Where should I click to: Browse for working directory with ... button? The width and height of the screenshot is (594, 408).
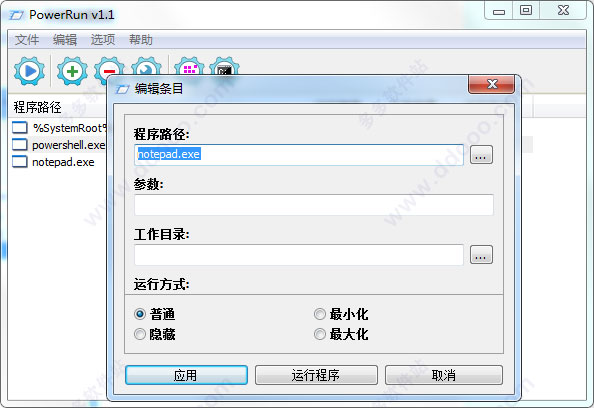(x=481, y=255)
